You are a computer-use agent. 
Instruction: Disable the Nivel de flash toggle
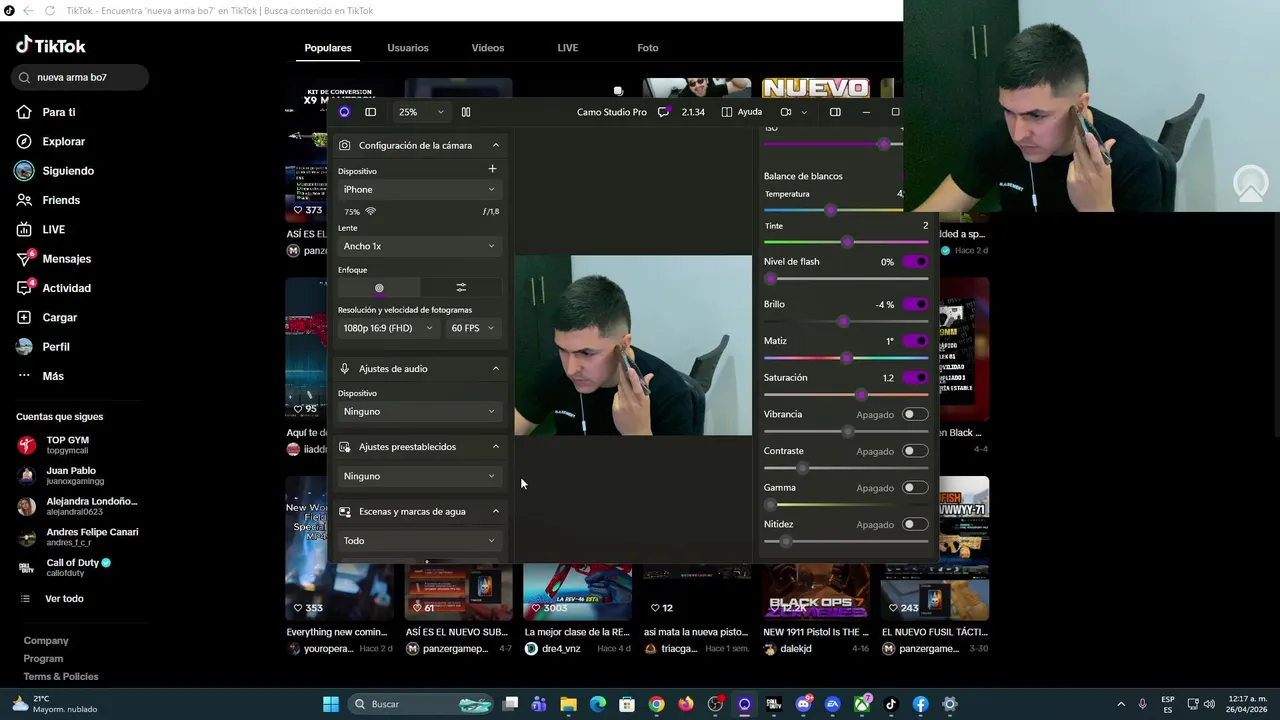(915, 262)
